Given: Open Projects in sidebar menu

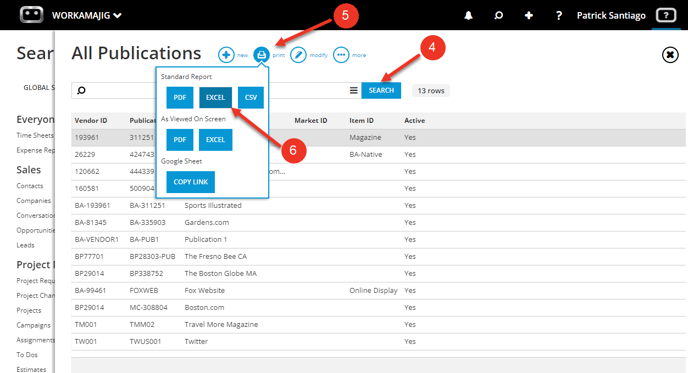Looking at the screenshot, I should tap(29, 310).
